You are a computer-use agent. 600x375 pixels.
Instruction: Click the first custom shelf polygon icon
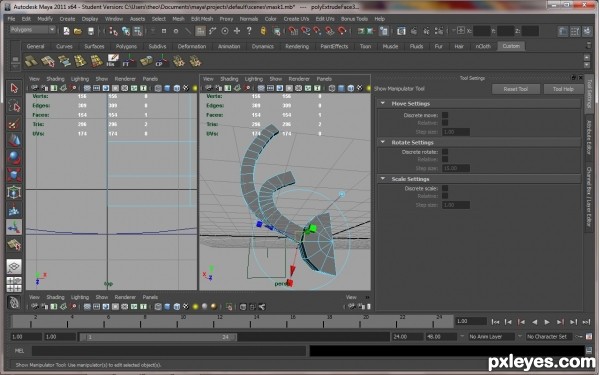[x=31, y=61]
